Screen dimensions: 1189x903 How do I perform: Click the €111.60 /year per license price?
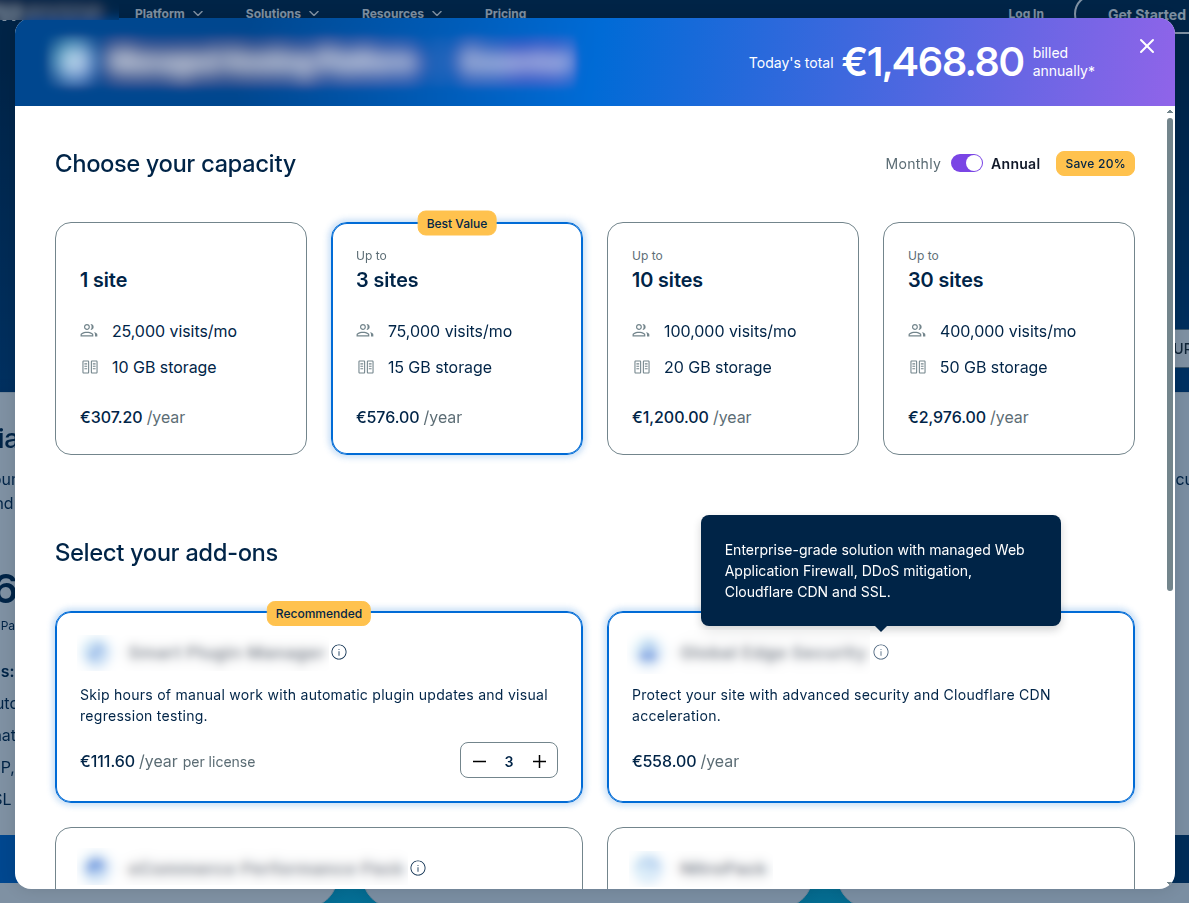tap(168, 761)
